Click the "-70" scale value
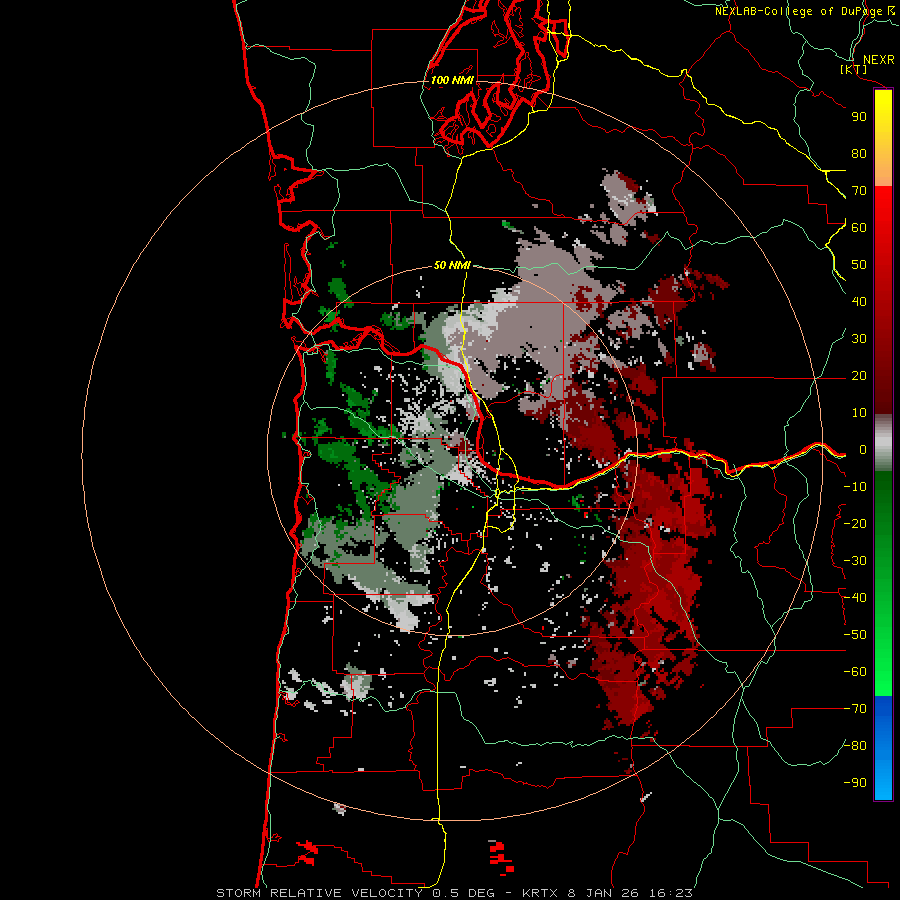This screenshot has height=900, width=900. (x=855, y=709)
